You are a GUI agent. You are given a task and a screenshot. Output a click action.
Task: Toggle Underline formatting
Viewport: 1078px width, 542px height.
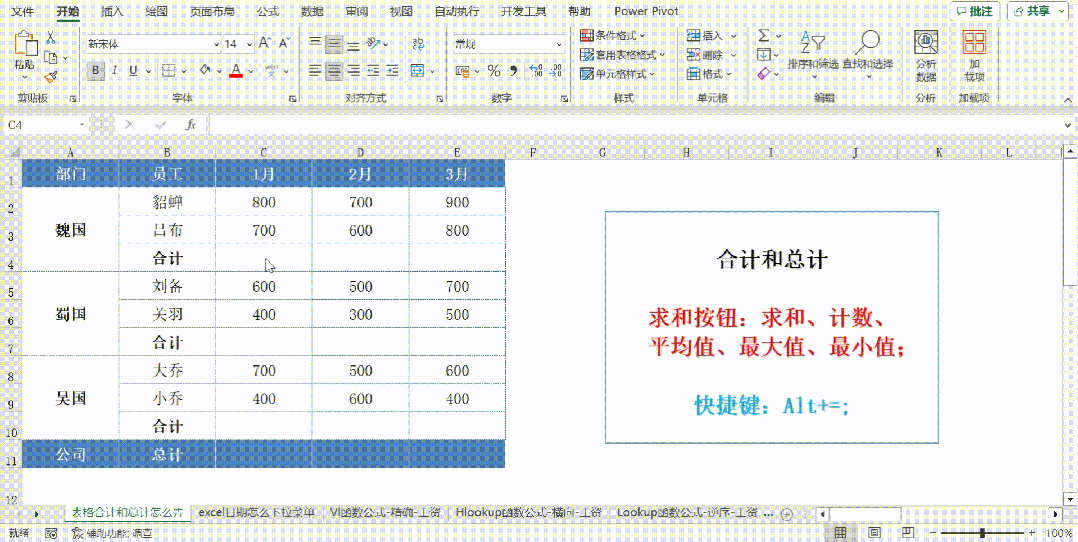pos(133,70)
